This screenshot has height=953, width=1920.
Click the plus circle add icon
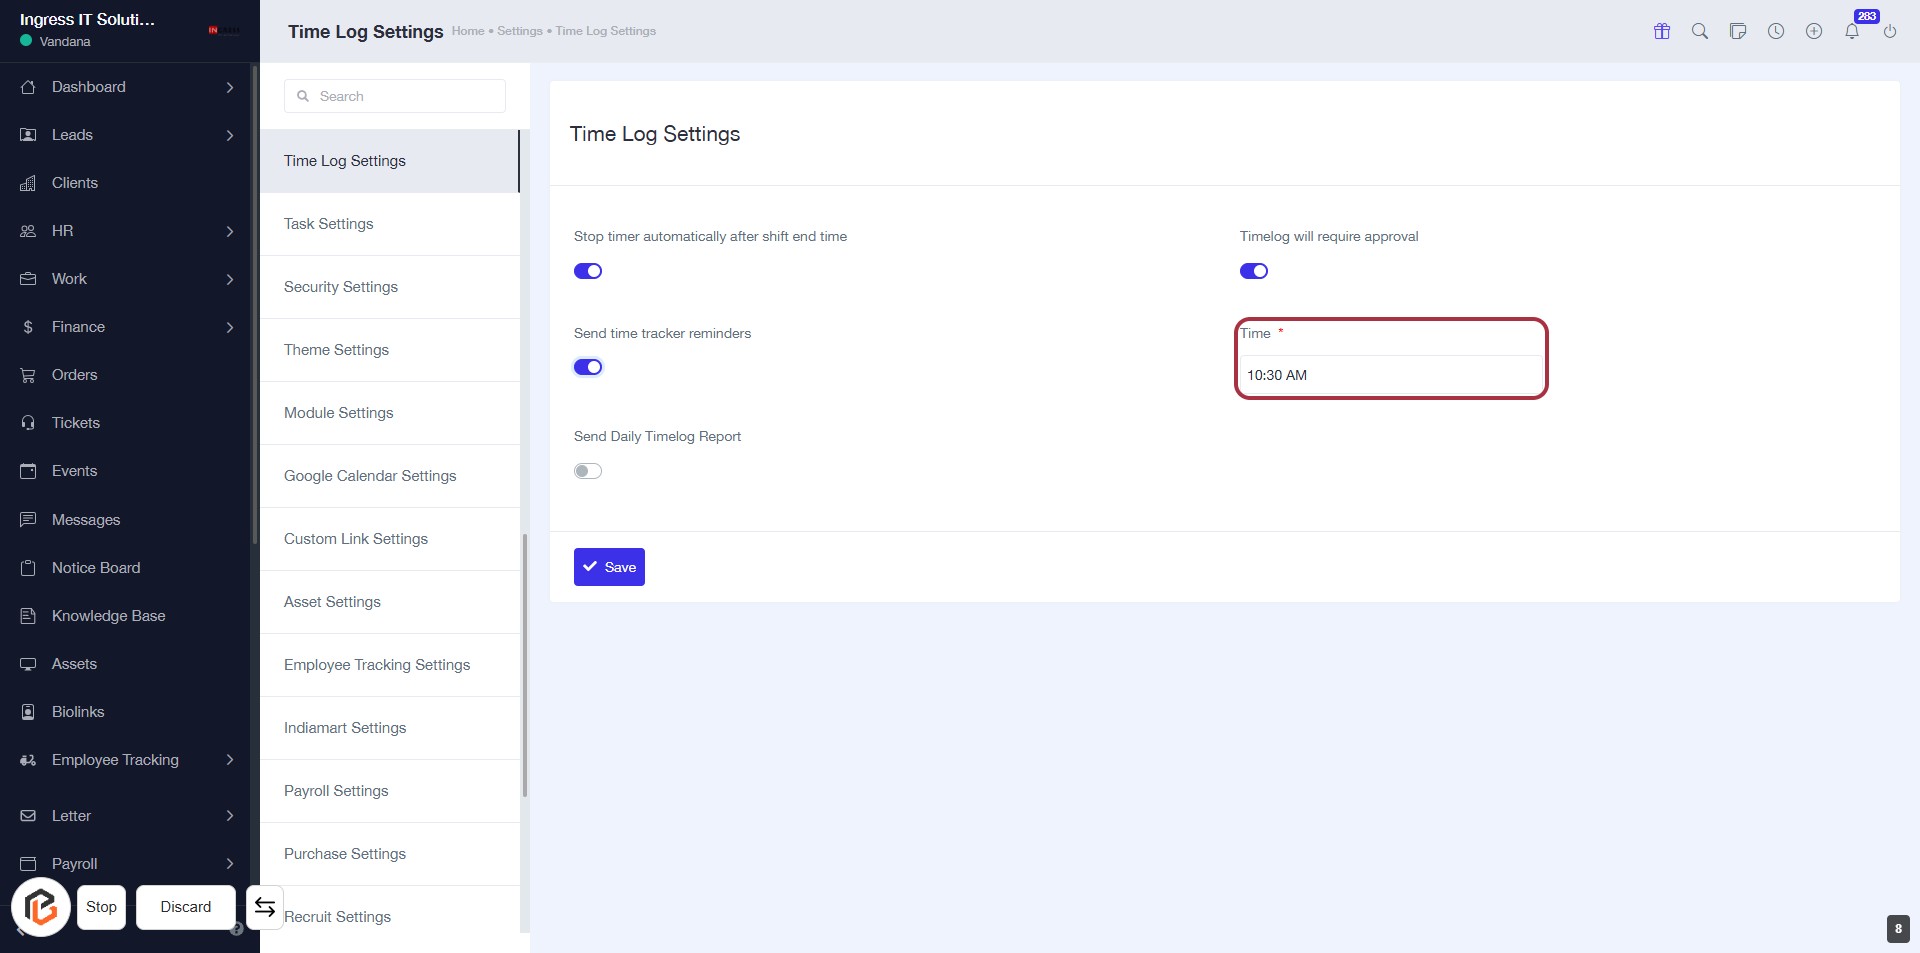(x=1814, y=31)
